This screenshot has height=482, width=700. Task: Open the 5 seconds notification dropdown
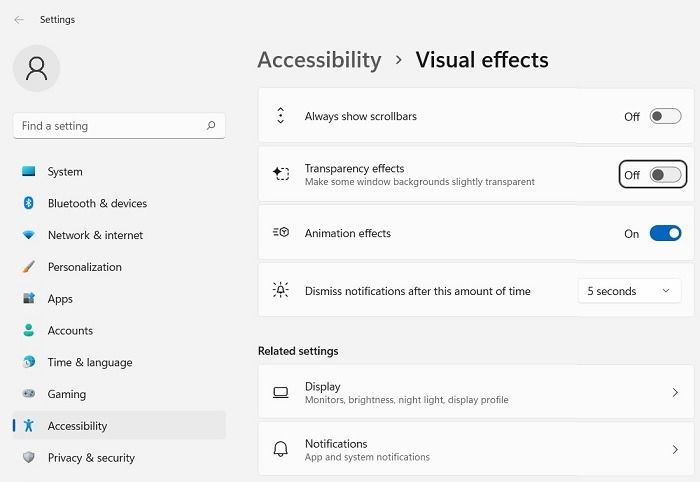point(629,291)
